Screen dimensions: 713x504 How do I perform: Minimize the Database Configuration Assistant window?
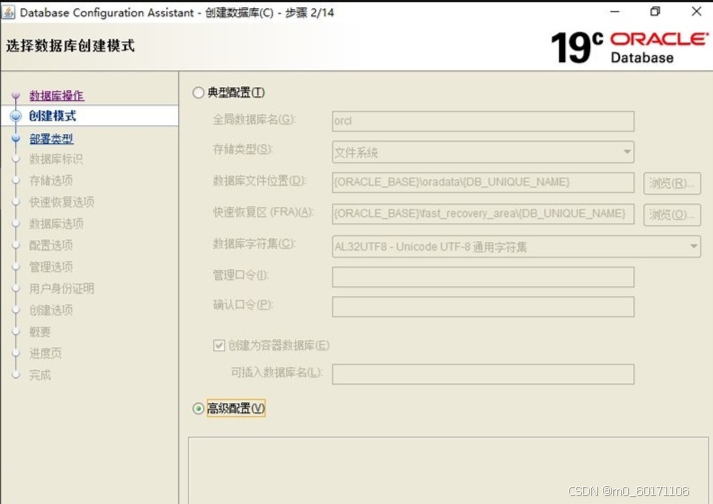612,11
